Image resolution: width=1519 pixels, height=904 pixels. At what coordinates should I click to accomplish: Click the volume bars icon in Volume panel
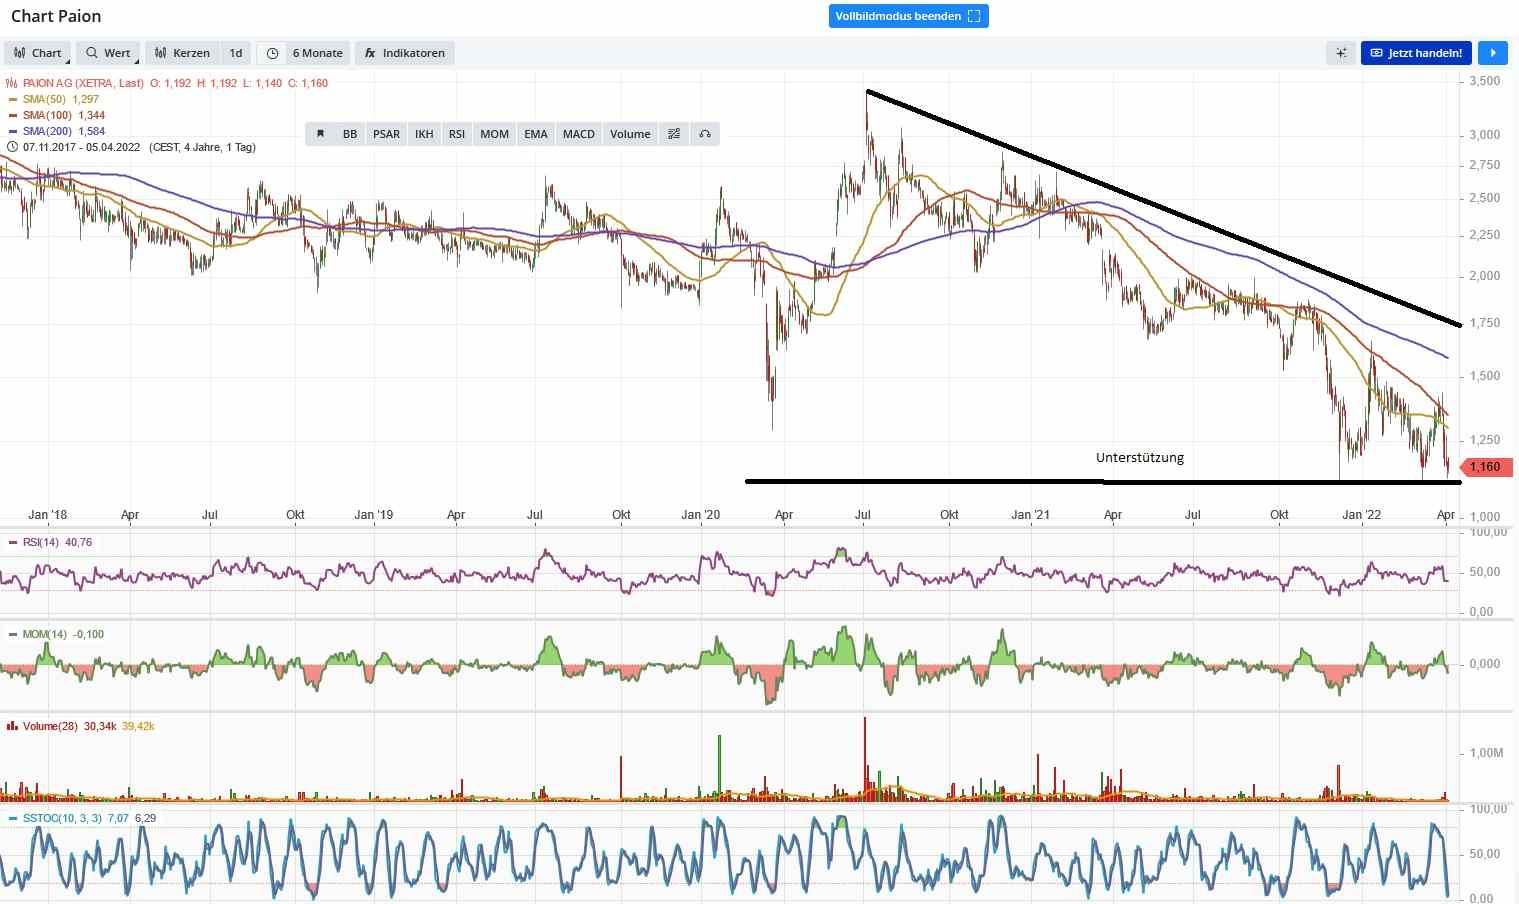click(x=12, y=726)
